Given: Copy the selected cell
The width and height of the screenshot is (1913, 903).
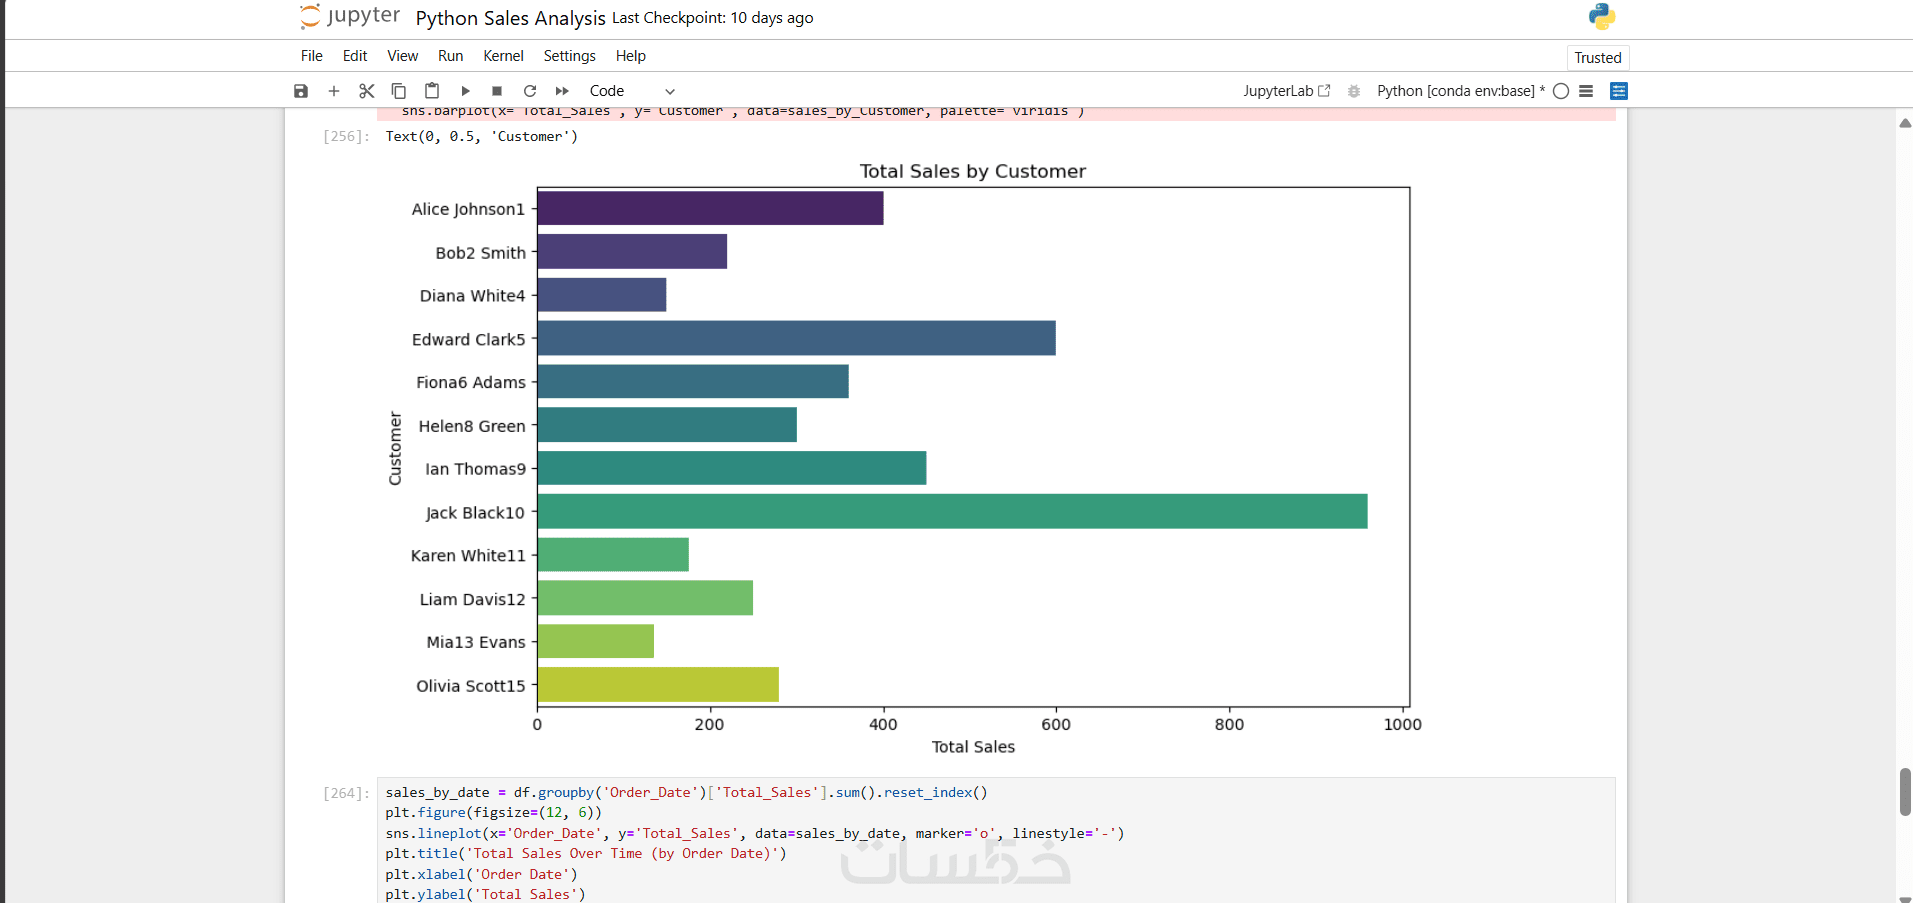Looking at the screenshot, I should coord(399,91).
